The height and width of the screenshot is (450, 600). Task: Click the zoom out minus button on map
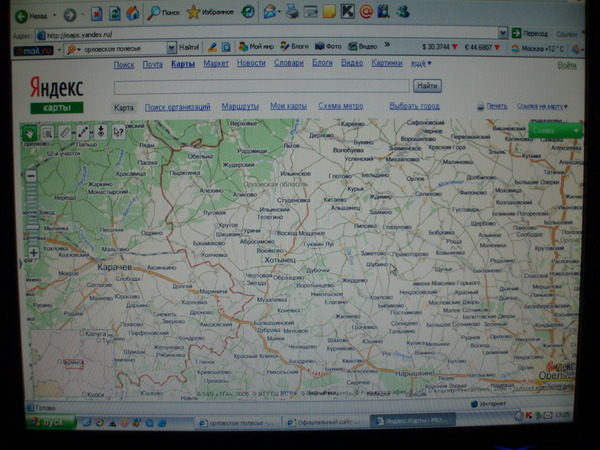[x=32, y=176]
